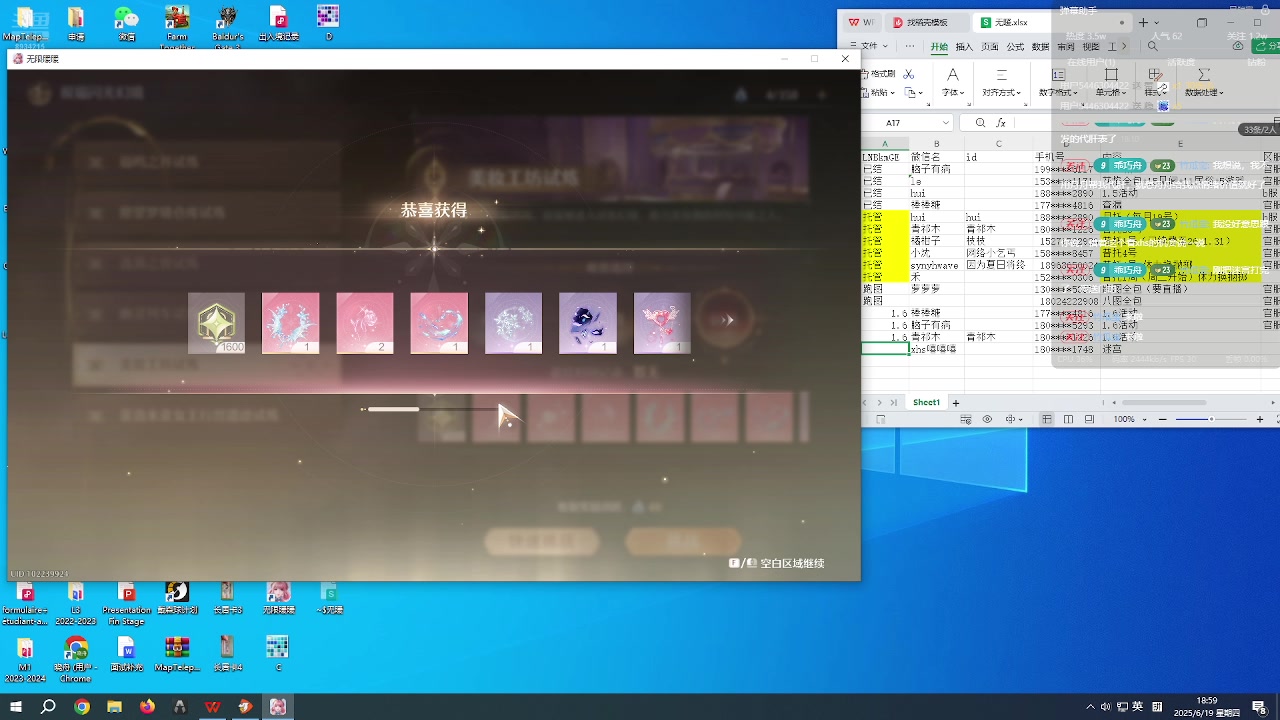Screen dimensions: 1280x720
Task: Open the File (文件) menu dropdown
Action: pos(869,46)
